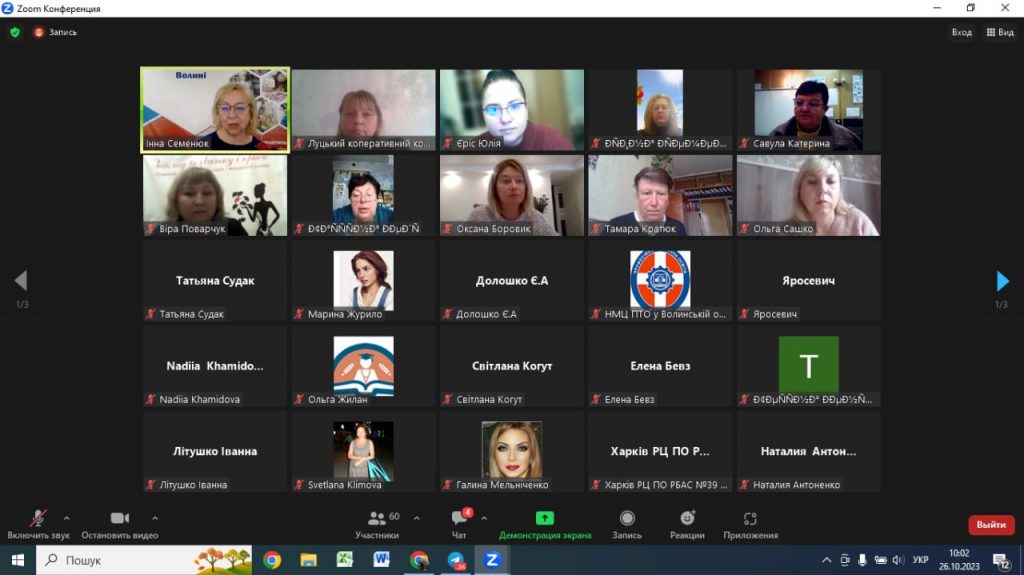Click the green encryption shield icon
Viewport: 1024px width, 575px height.
pyautogui.click(x=15, y=32)
